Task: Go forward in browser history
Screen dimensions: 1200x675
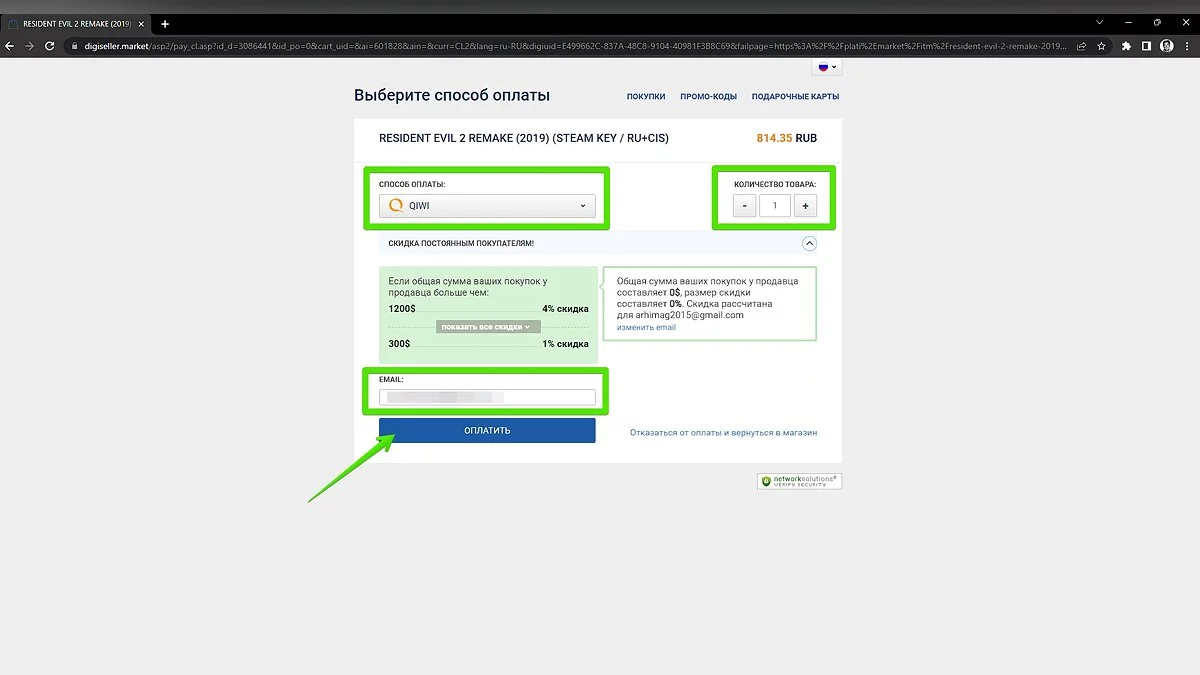Action: point(29,46)
